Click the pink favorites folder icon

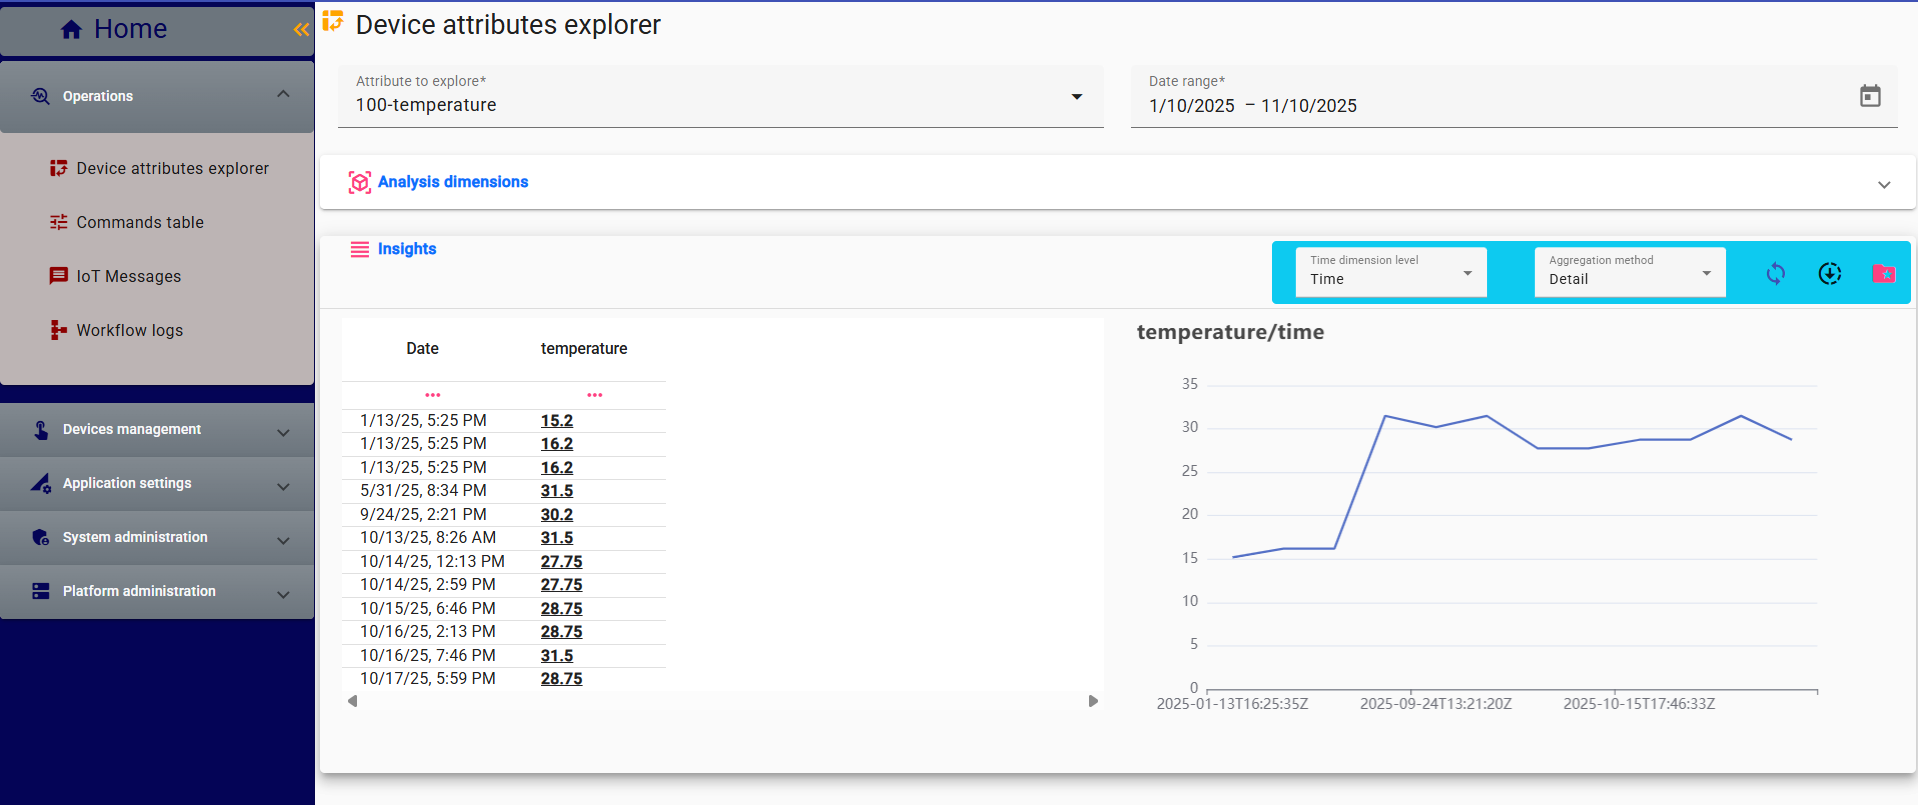(1883, 273)
